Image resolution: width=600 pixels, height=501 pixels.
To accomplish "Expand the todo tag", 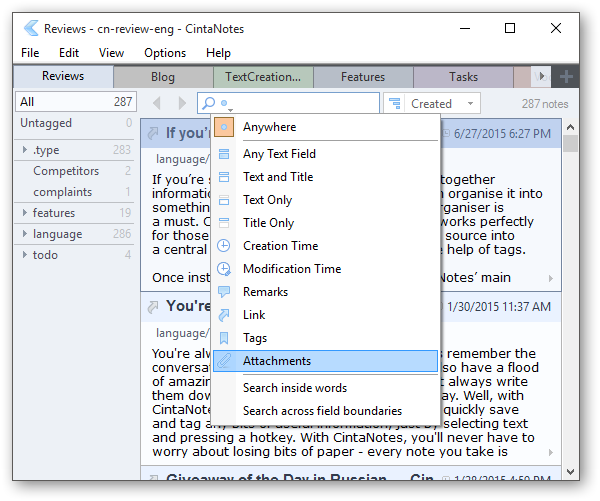I will 24,255.
